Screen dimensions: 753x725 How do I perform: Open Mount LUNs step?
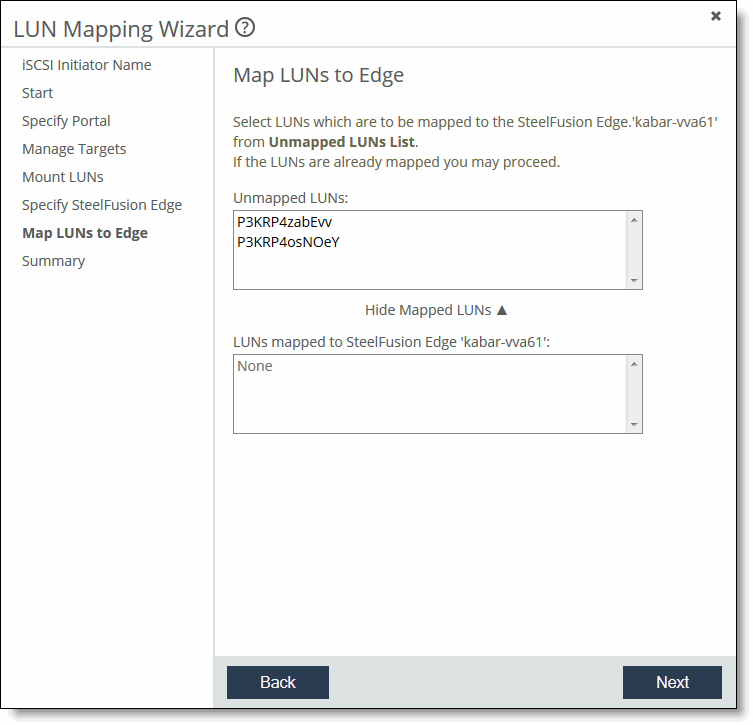pyautogui.click(x=62, y=177)
